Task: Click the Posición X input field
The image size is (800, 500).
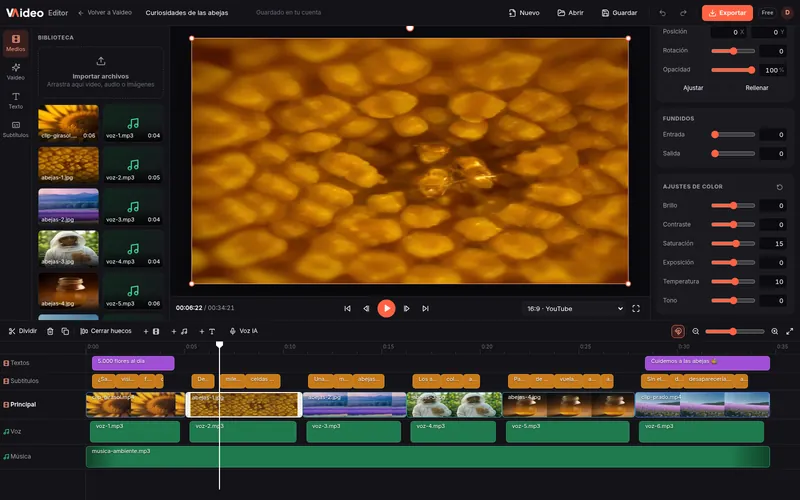Action: 728,32
